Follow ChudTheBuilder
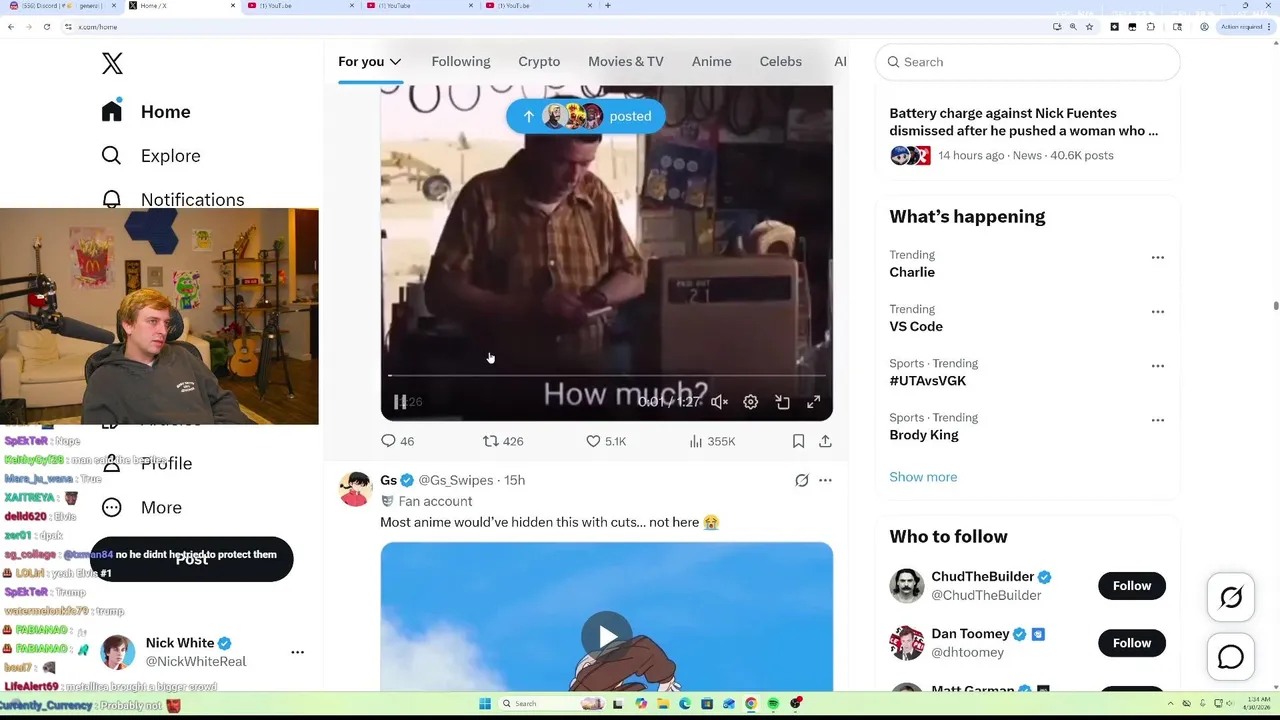This screenshot has width=1280, height=720. click(x=1132, y=586)
